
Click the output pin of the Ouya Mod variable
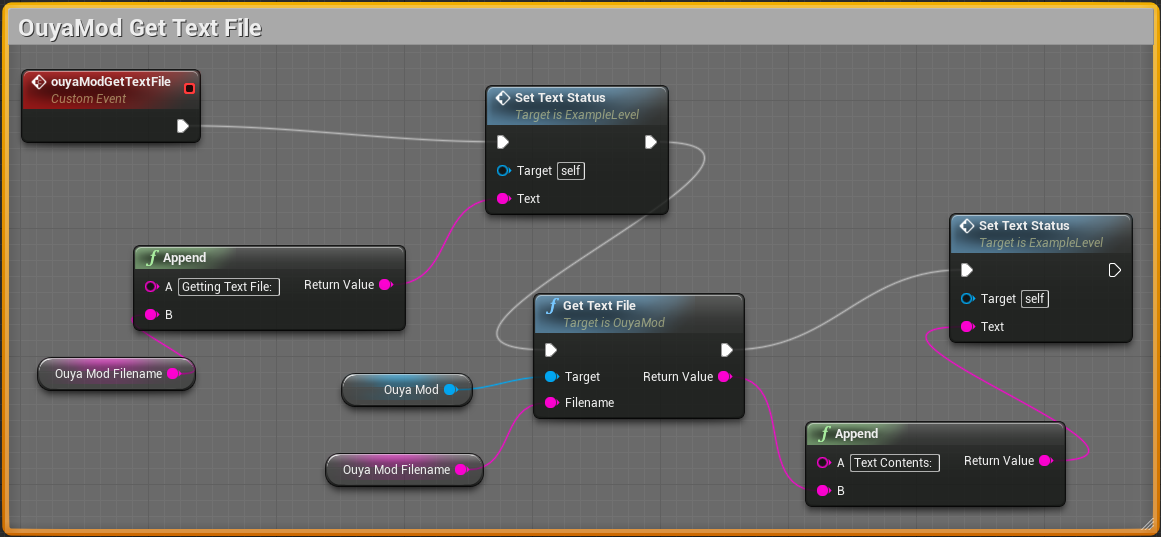click(x=450, y=390)
